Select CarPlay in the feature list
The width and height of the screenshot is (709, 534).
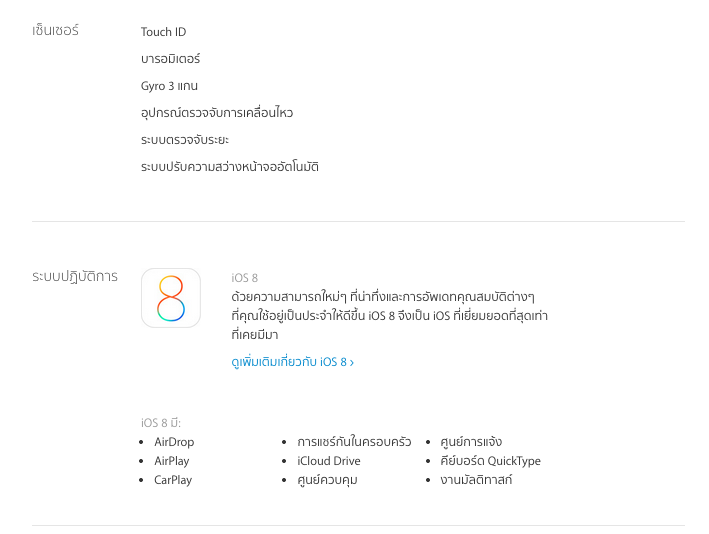point(173,480)
